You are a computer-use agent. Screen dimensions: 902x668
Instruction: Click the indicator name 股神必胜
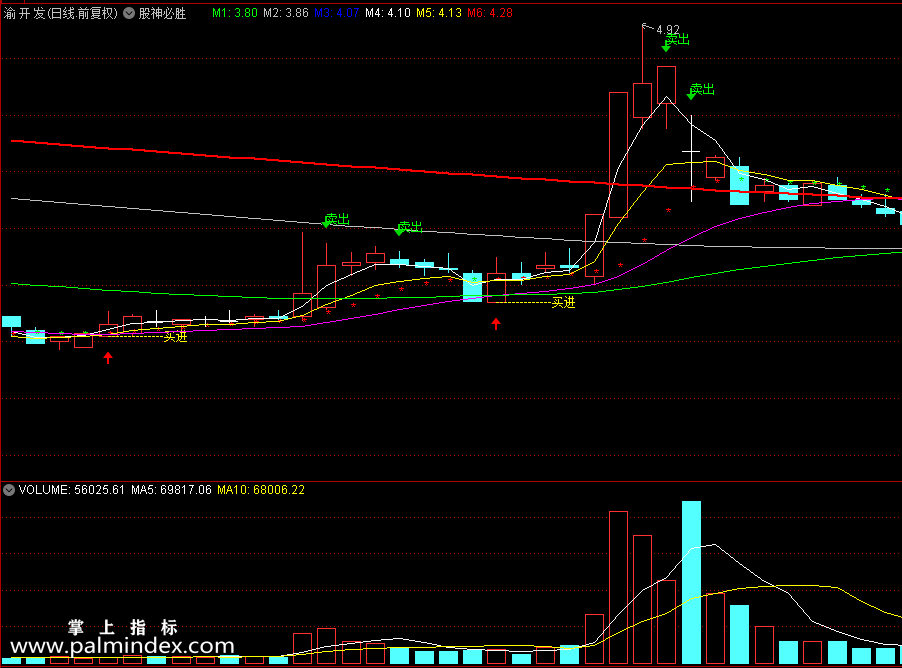point(162,13)
